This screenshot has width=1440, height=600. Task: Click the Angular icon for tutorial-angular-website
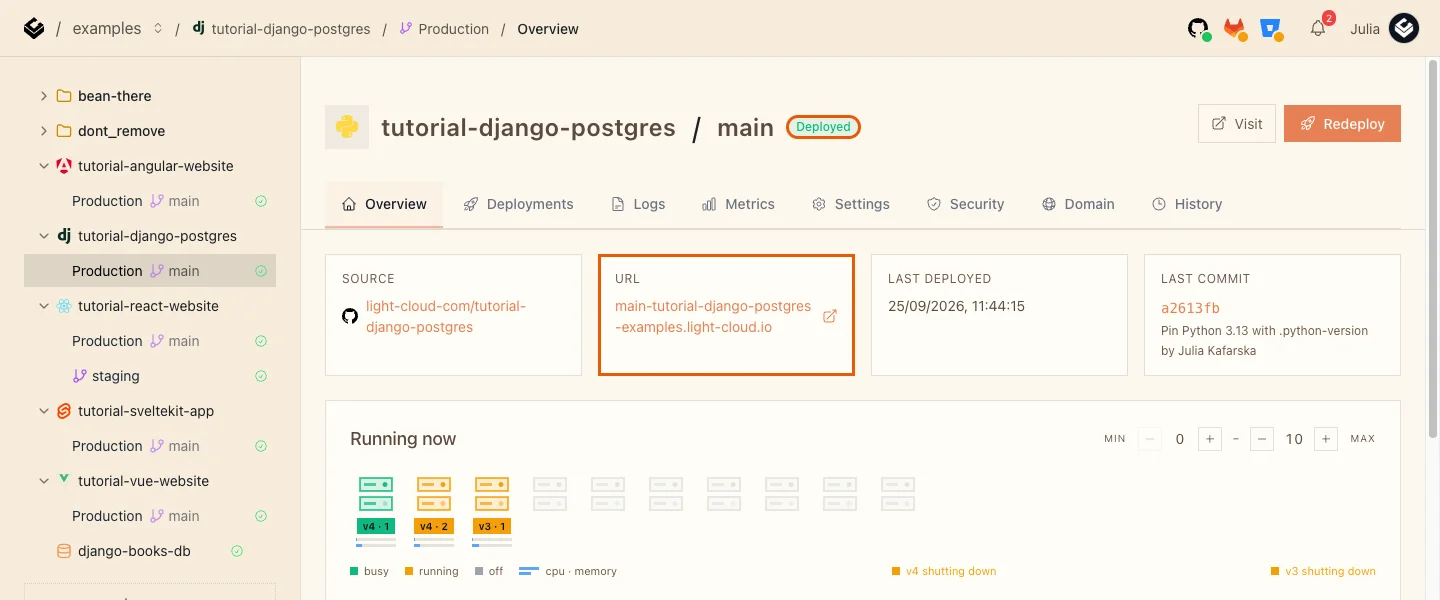pyautogui.click(x=64, y=166)
